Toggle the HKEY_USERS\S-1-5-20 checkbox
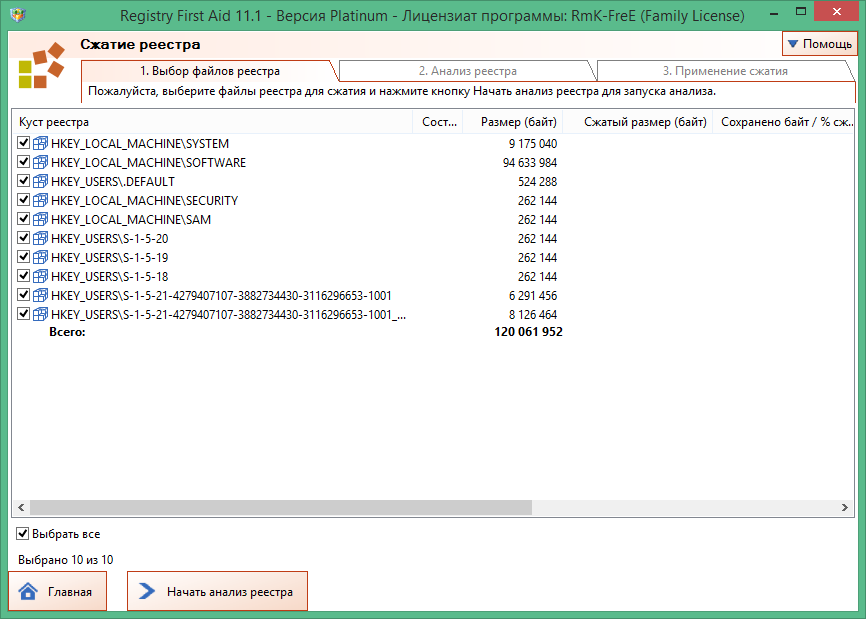The image size is (866, 619). (23, 238)
